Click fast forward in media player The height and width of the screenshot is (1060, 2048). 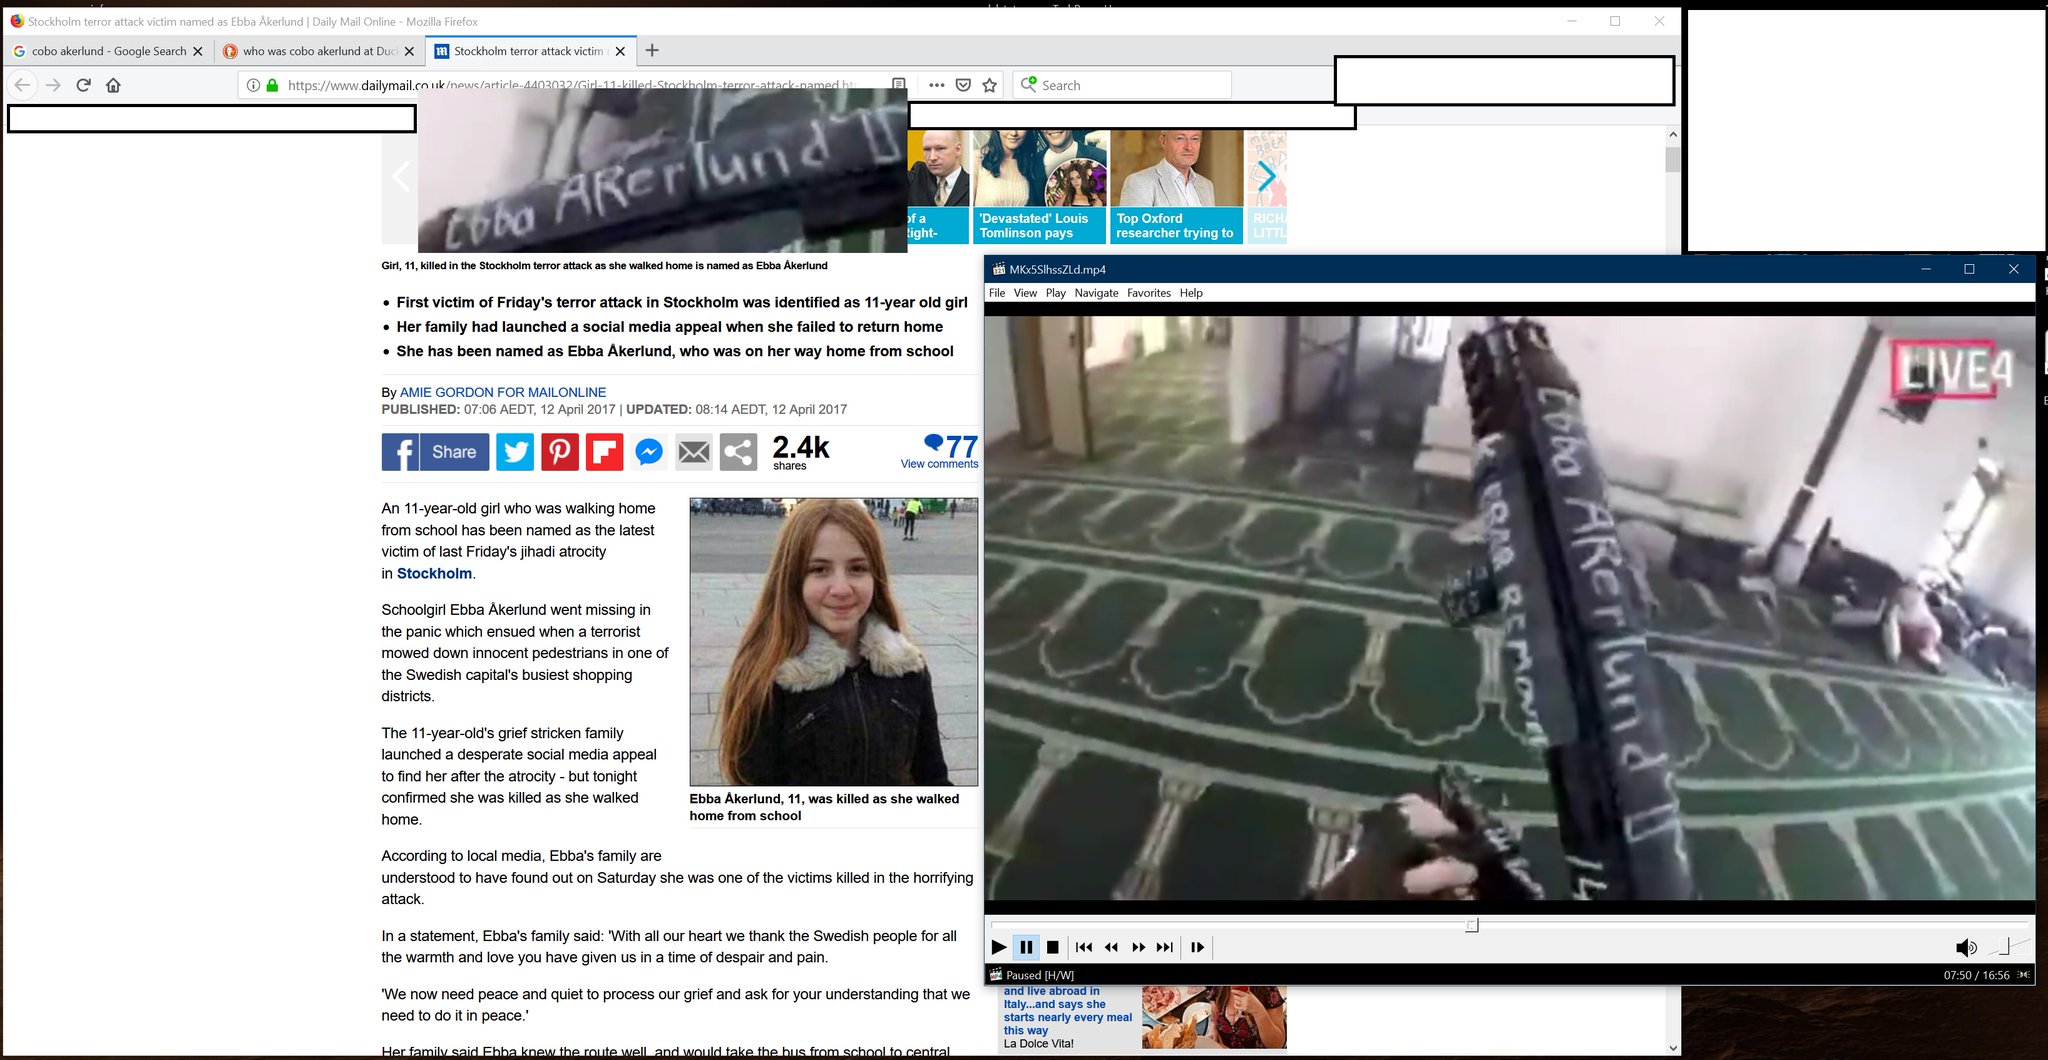1138,947
